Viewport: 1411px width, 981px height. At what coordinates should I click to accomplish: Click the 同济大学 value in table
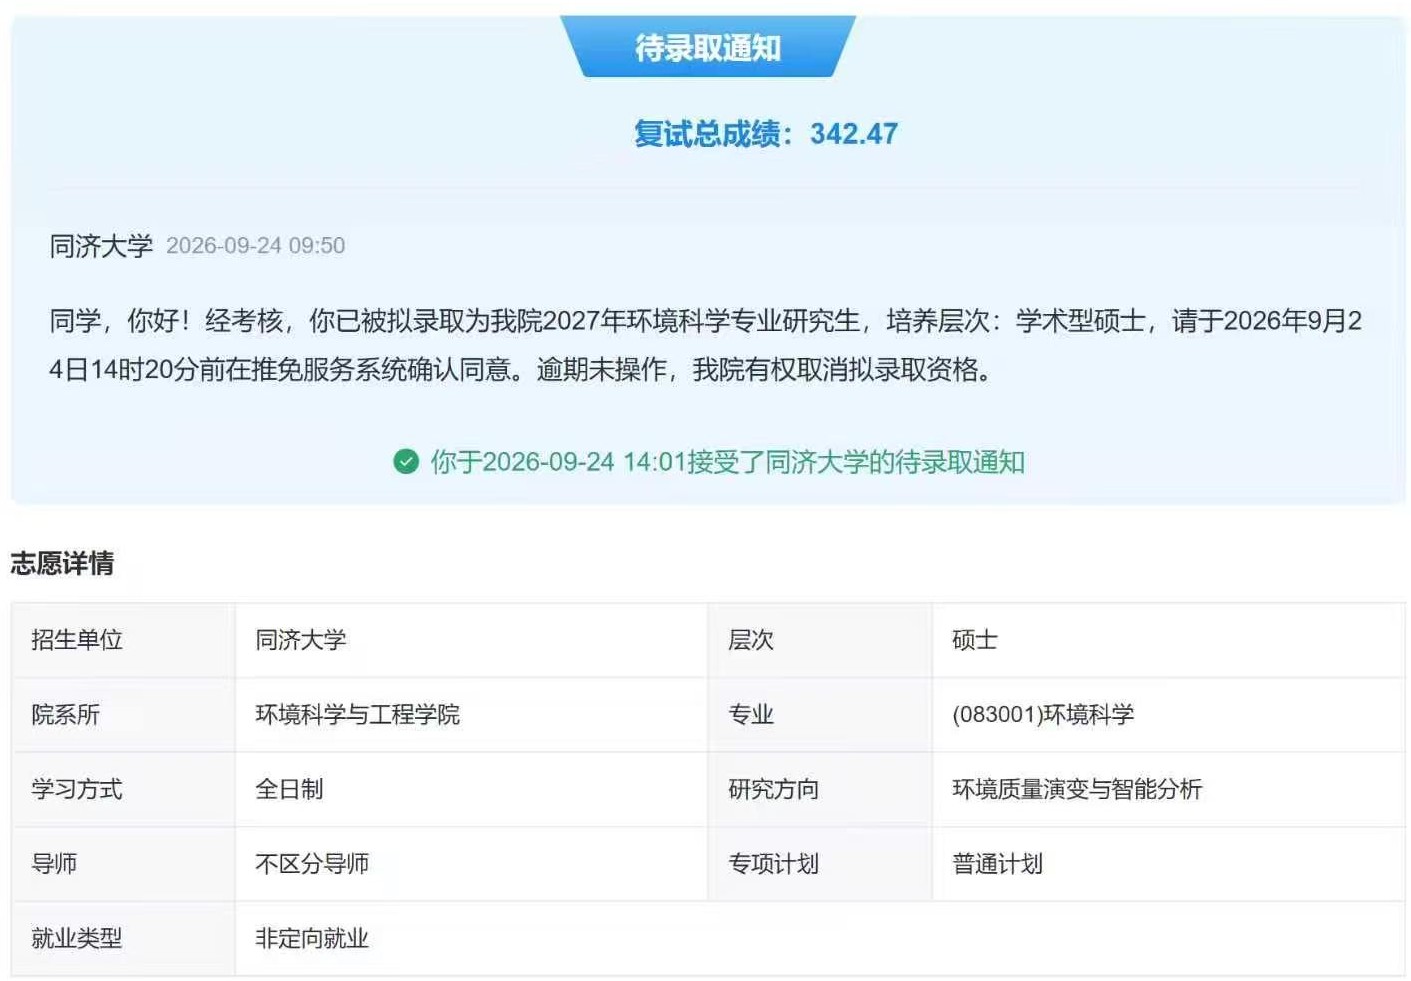471,640
